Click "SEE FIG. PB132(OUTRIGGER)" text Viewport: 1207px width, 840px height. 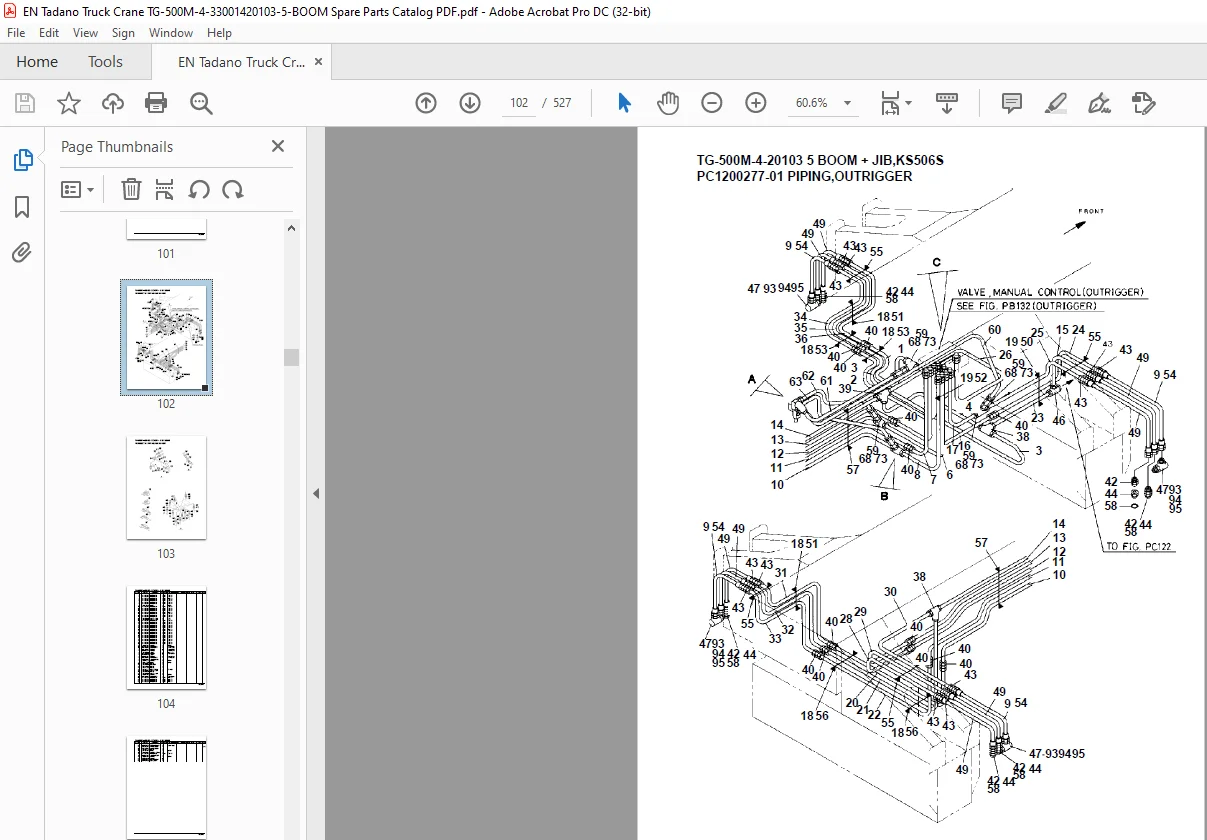click(x=1026, y=306)
